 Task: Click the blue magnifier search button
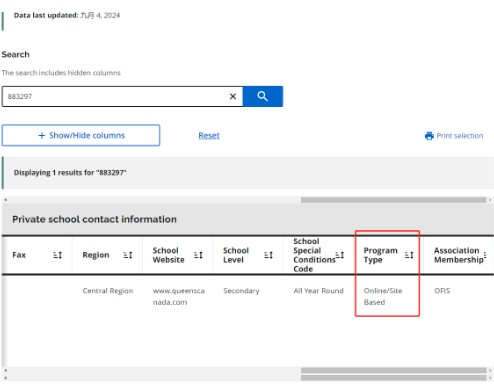[263, 96]
